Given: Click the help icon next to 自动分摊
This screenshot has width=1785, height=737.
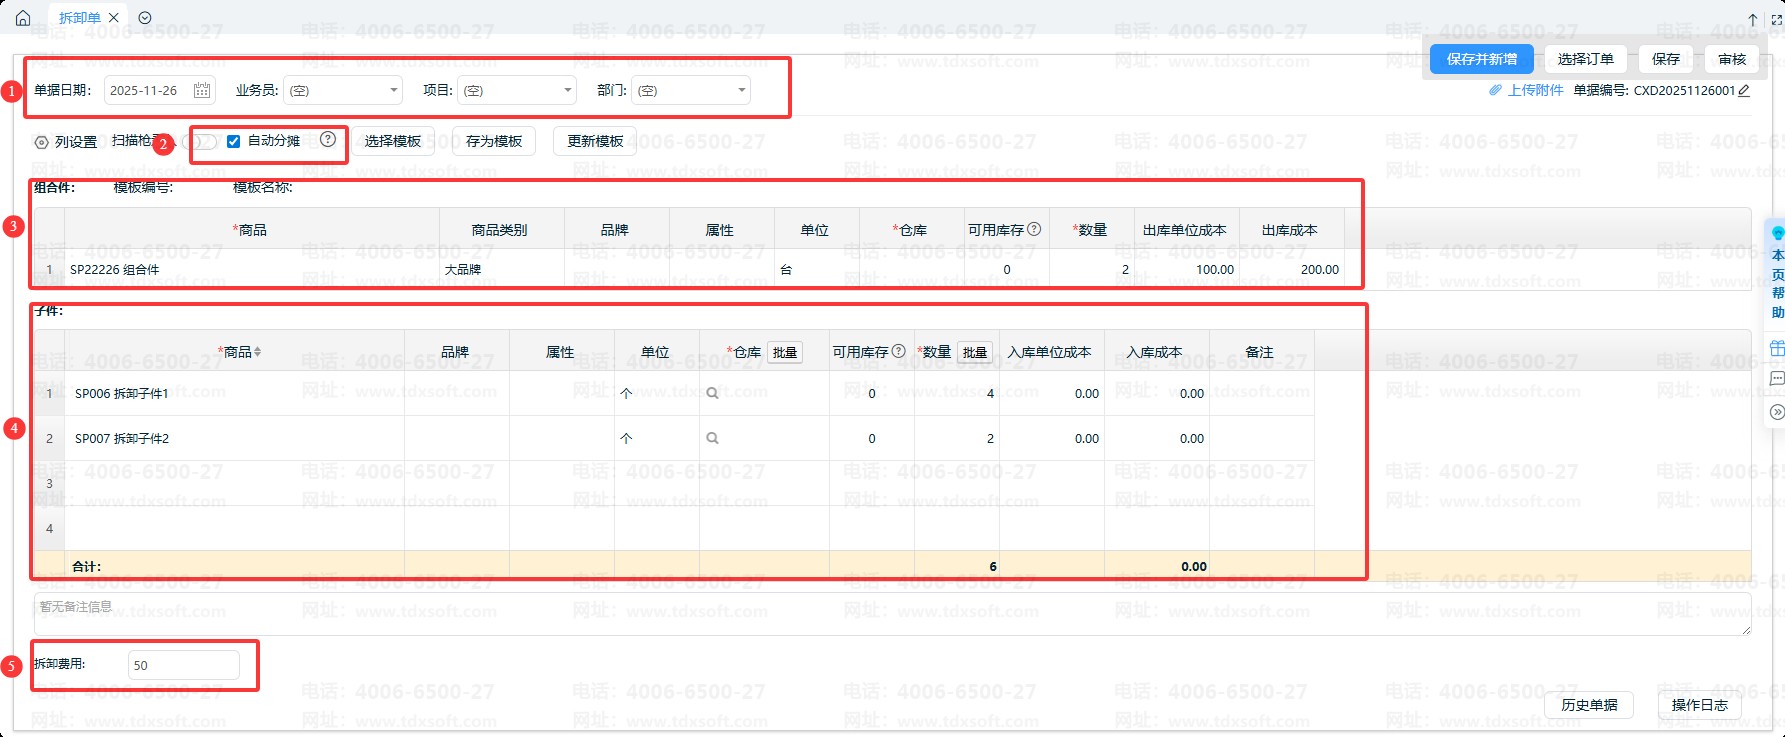Looking at the screenshot, I should pos(328,140).
